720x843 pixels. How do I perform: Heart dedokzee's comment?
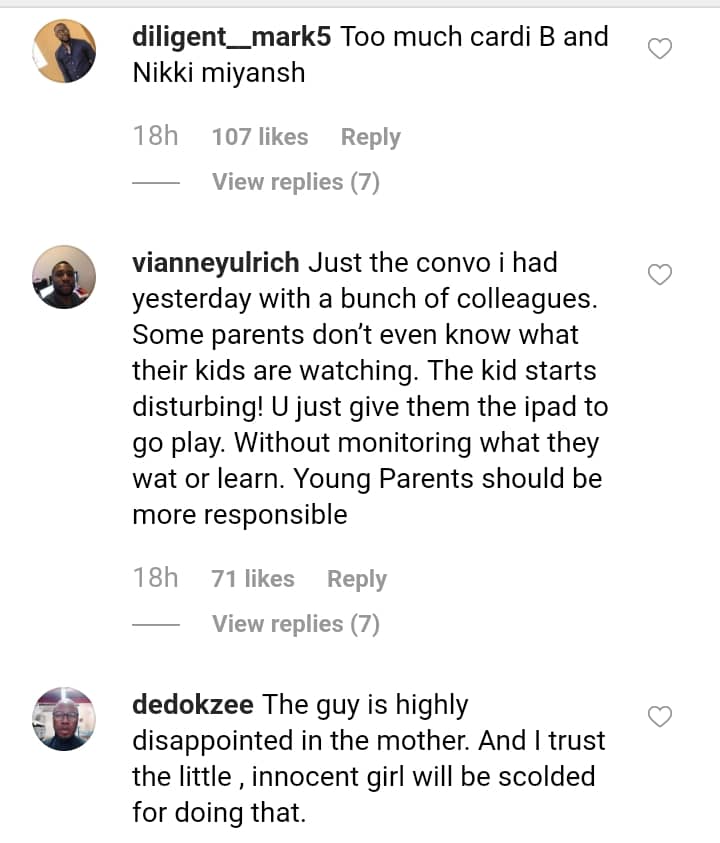(660, 716)
